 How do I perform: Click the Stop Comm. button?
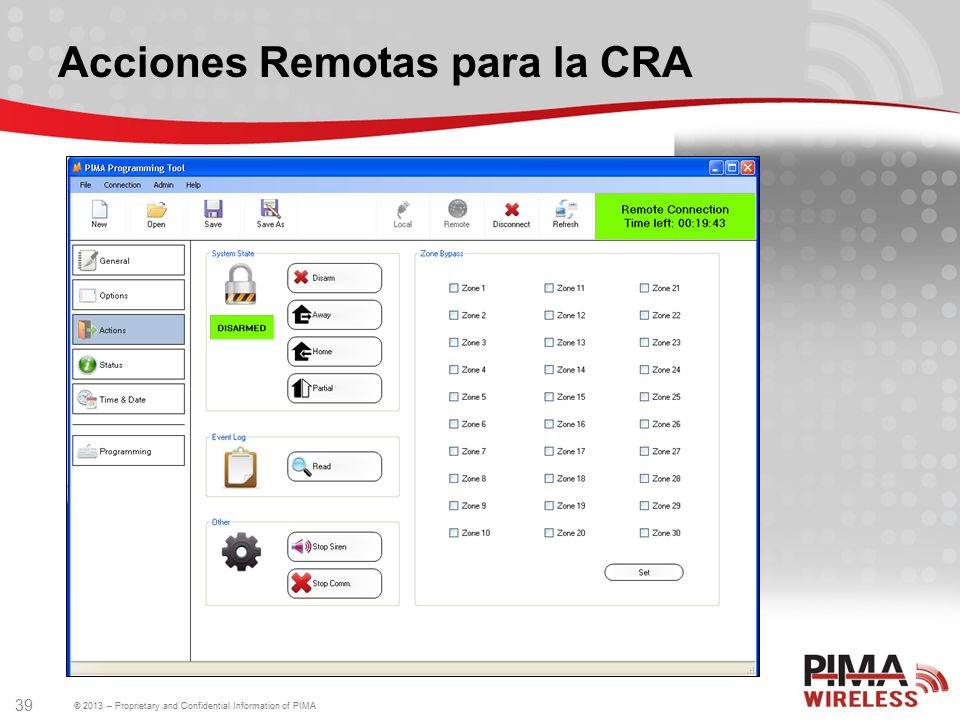click(334, 583)
